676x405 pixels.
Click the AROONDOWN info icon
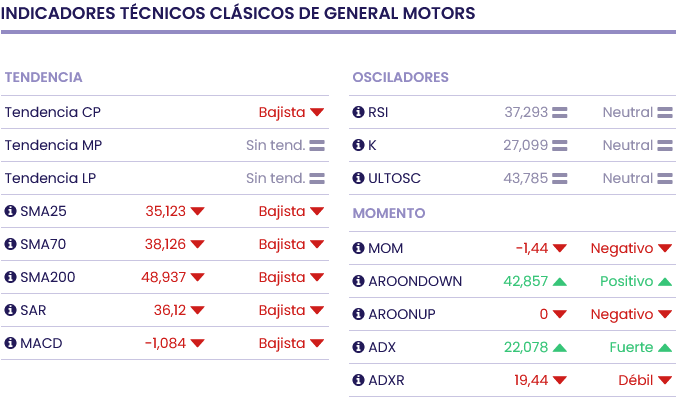coord(359,281)
